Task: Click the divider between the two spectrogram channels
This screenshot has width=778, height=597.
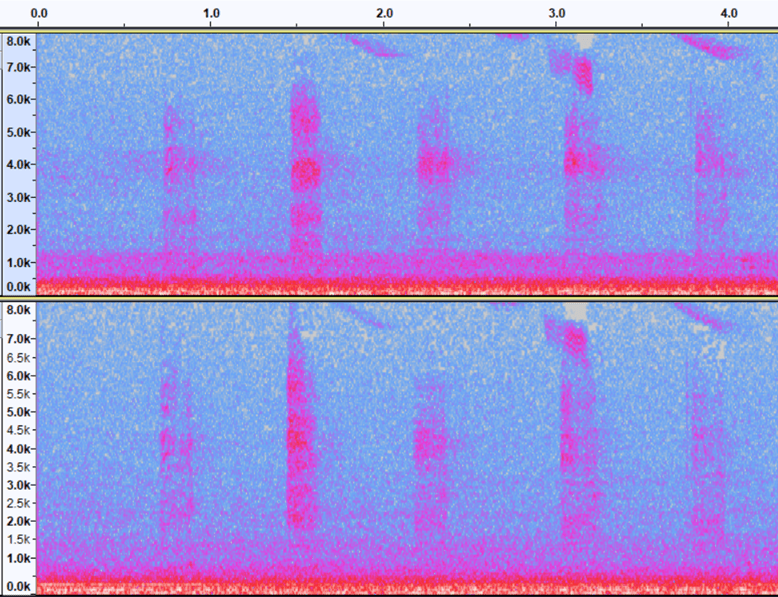Action: (x=389, y=297)
